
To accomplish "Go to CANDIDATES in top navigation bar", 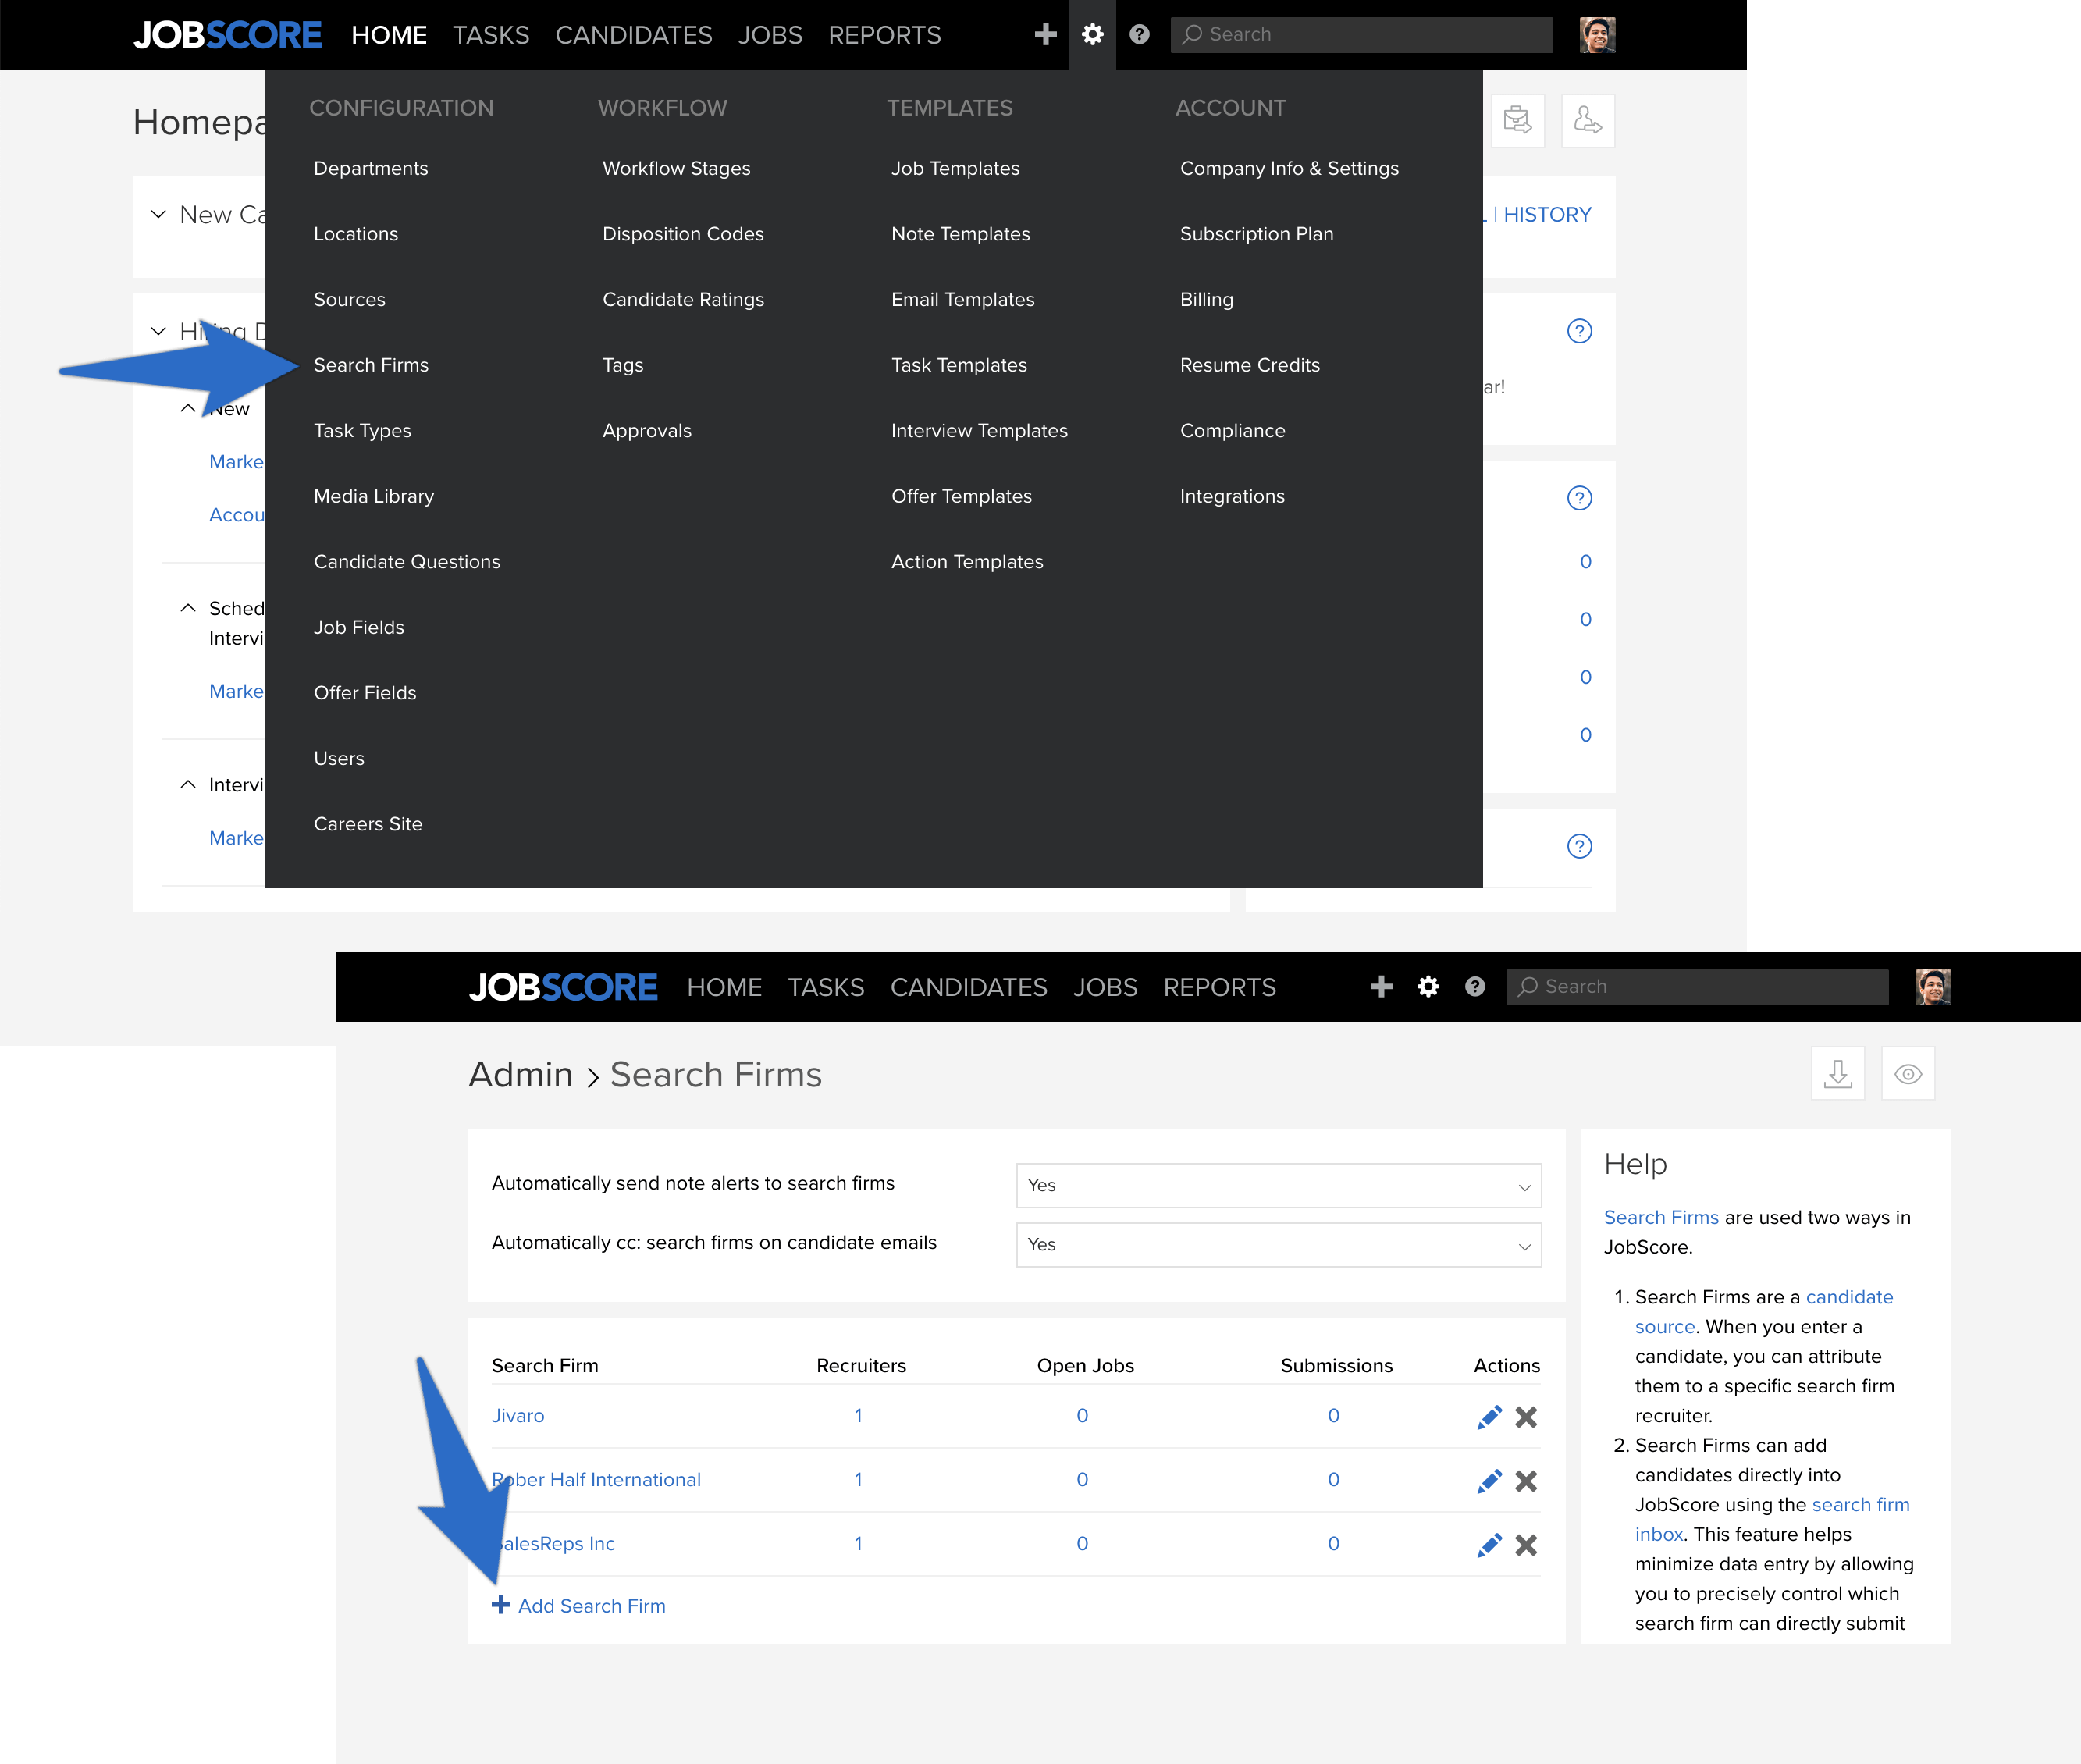I will [x=634, y=35].
